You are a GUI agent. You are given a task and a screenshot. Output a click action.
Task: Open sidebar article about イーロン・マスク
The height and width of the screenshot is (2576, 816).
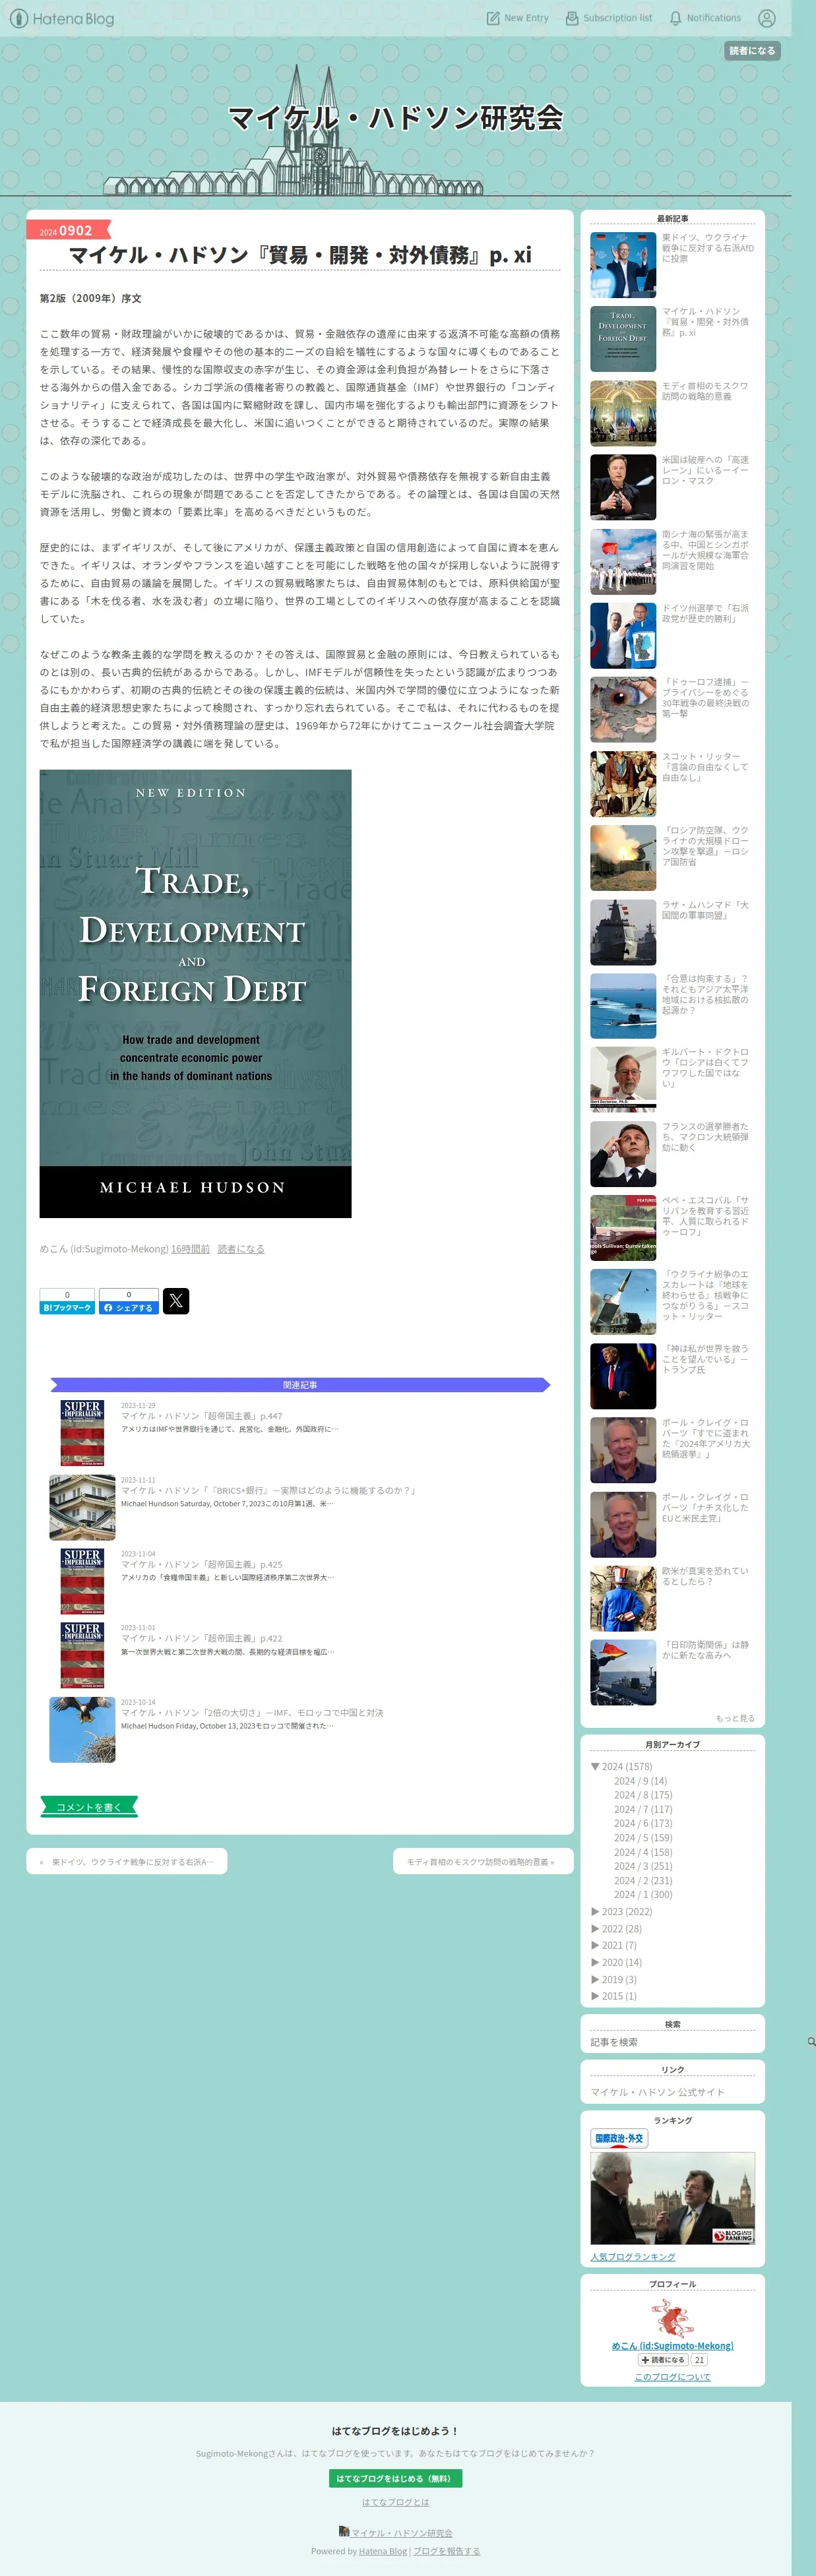[705, 470]
